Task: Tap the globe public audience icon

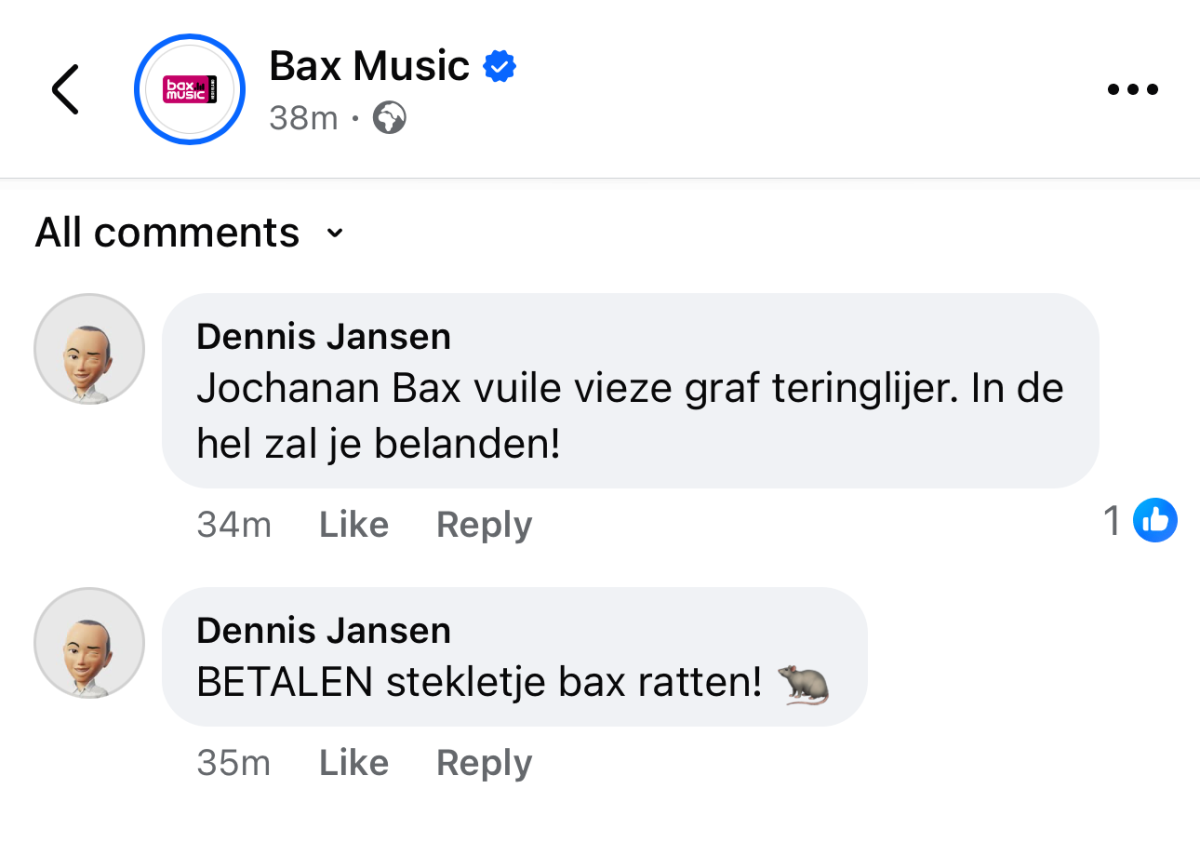Action: tap(389, 119)
